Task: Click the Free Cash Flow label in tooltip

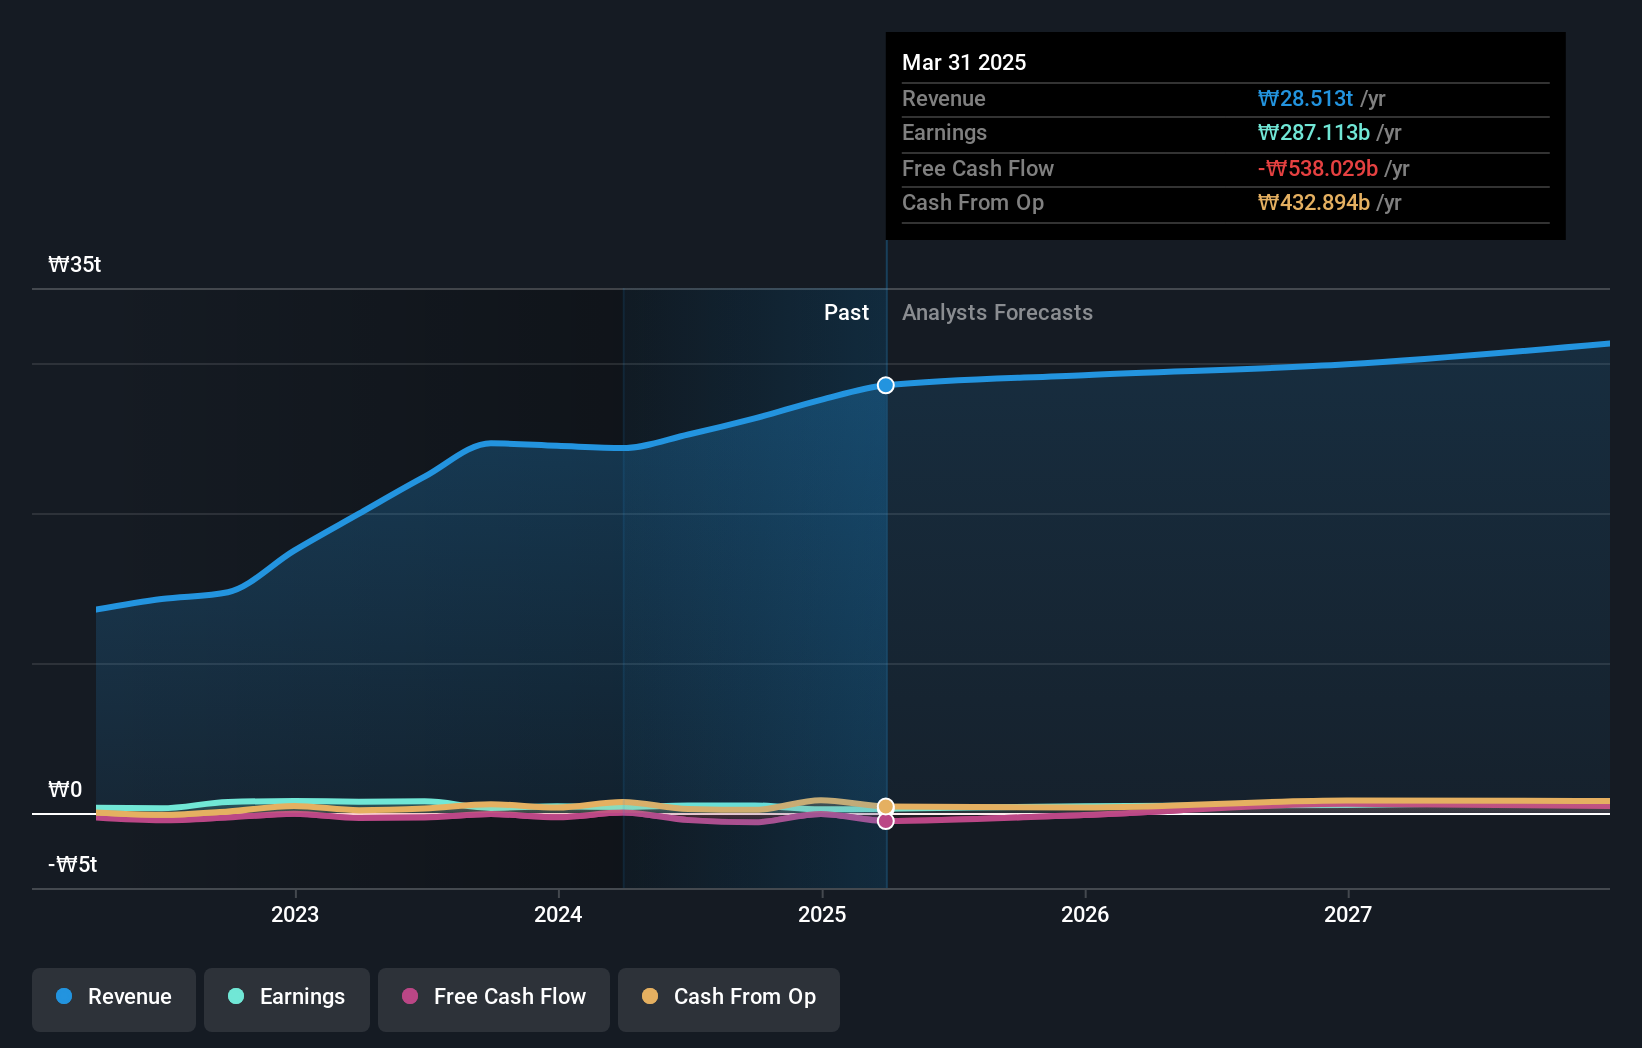Action: click(978, 168)
